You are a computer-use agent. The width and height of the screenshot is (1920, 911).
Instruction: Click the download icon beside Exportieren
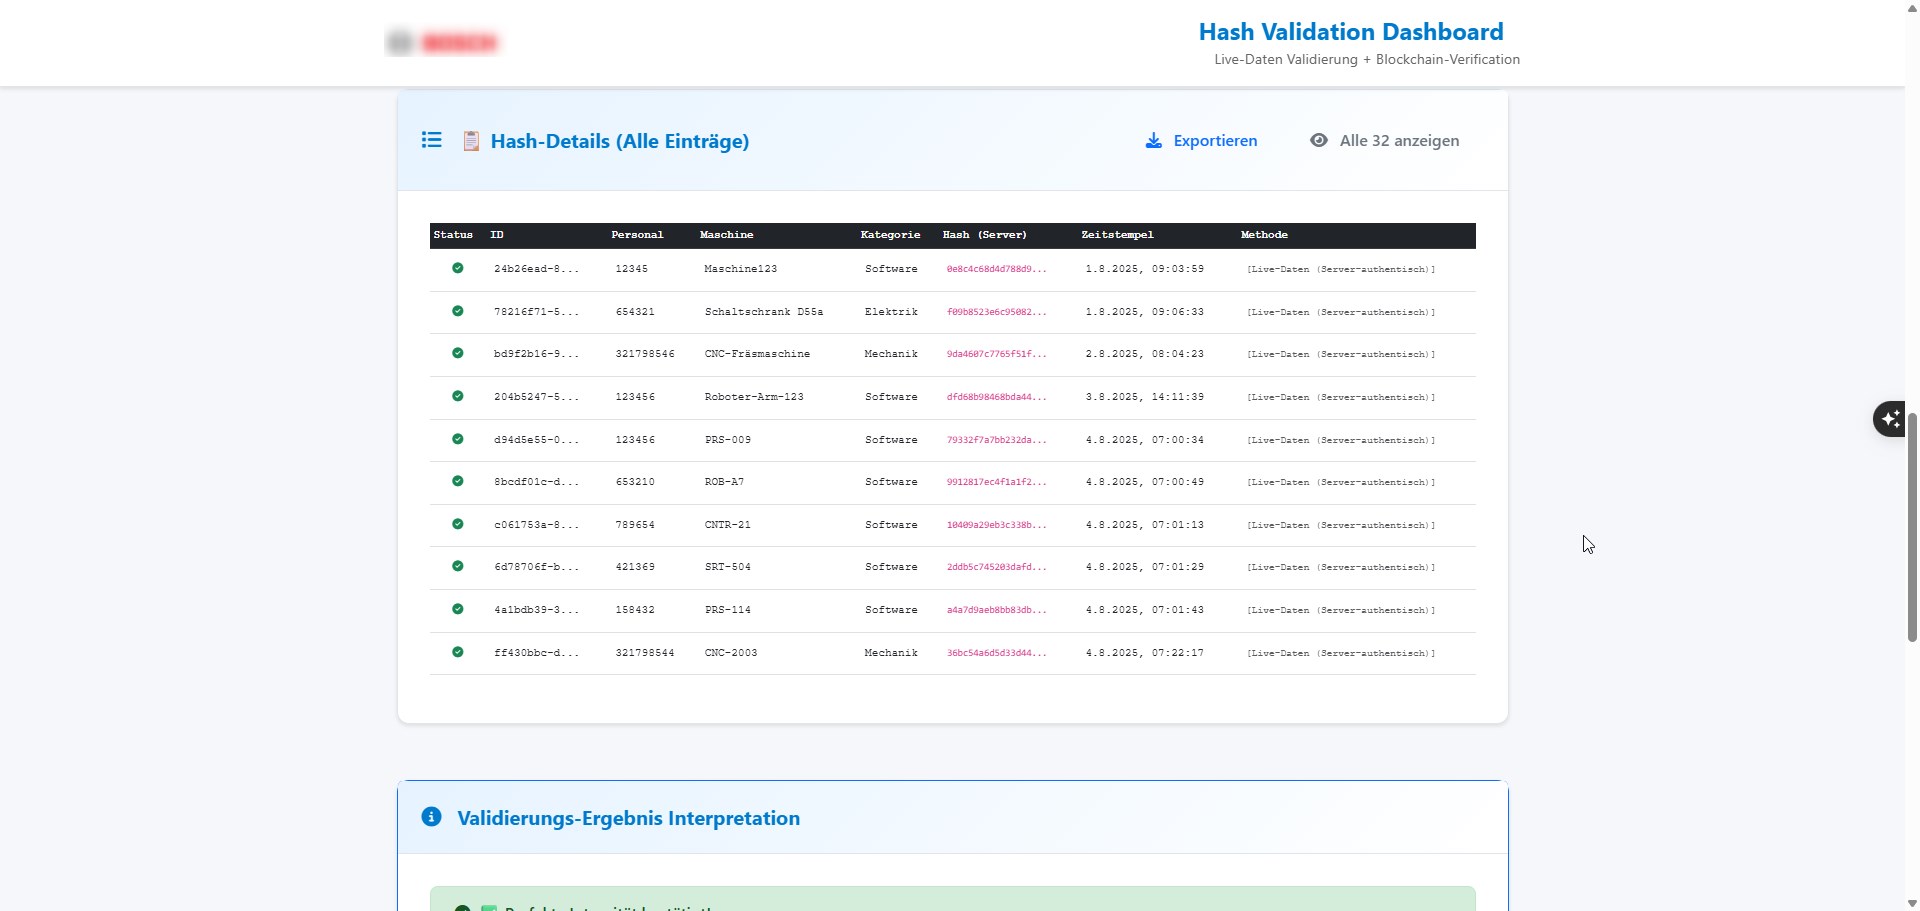click(x=1154, y=140)
